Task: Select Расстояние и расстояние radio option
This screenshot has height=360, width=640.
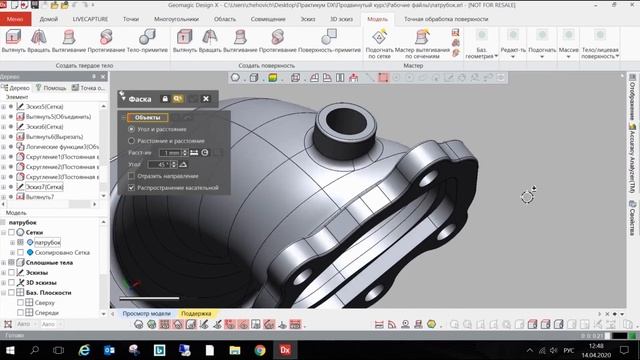Action: tap(131, 141)
